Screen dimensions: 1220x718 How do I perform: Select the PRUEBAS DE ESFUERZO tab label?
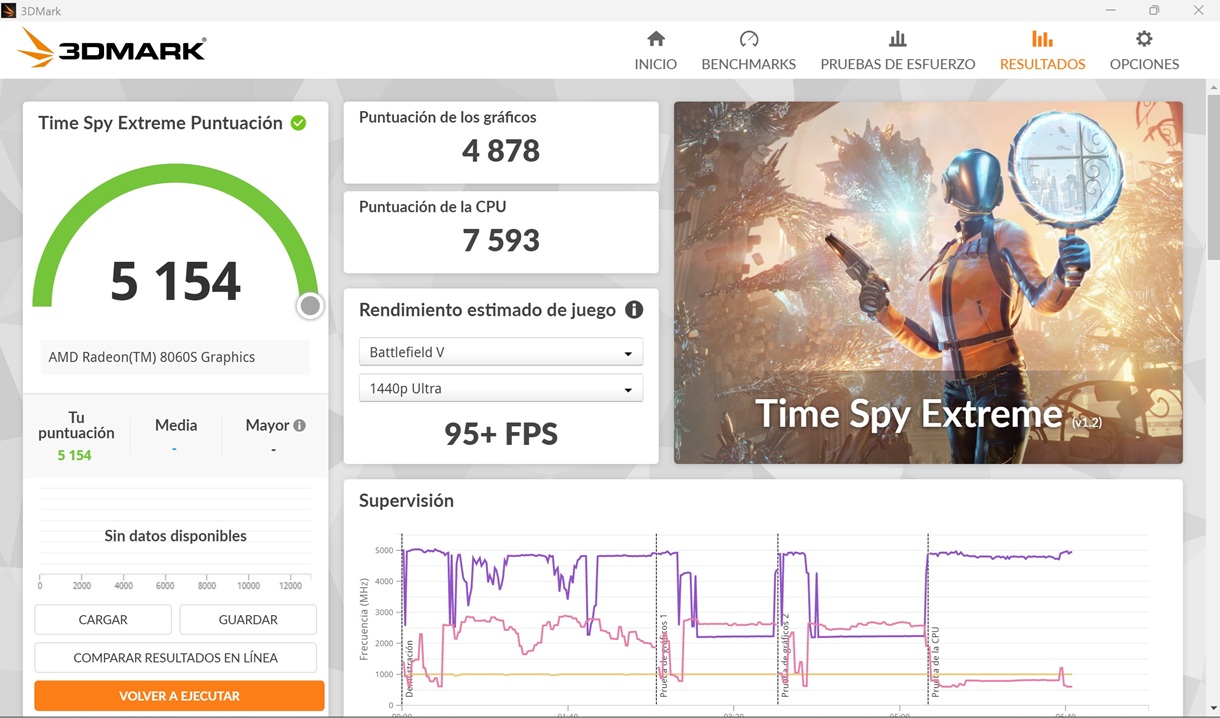point(897,64)
